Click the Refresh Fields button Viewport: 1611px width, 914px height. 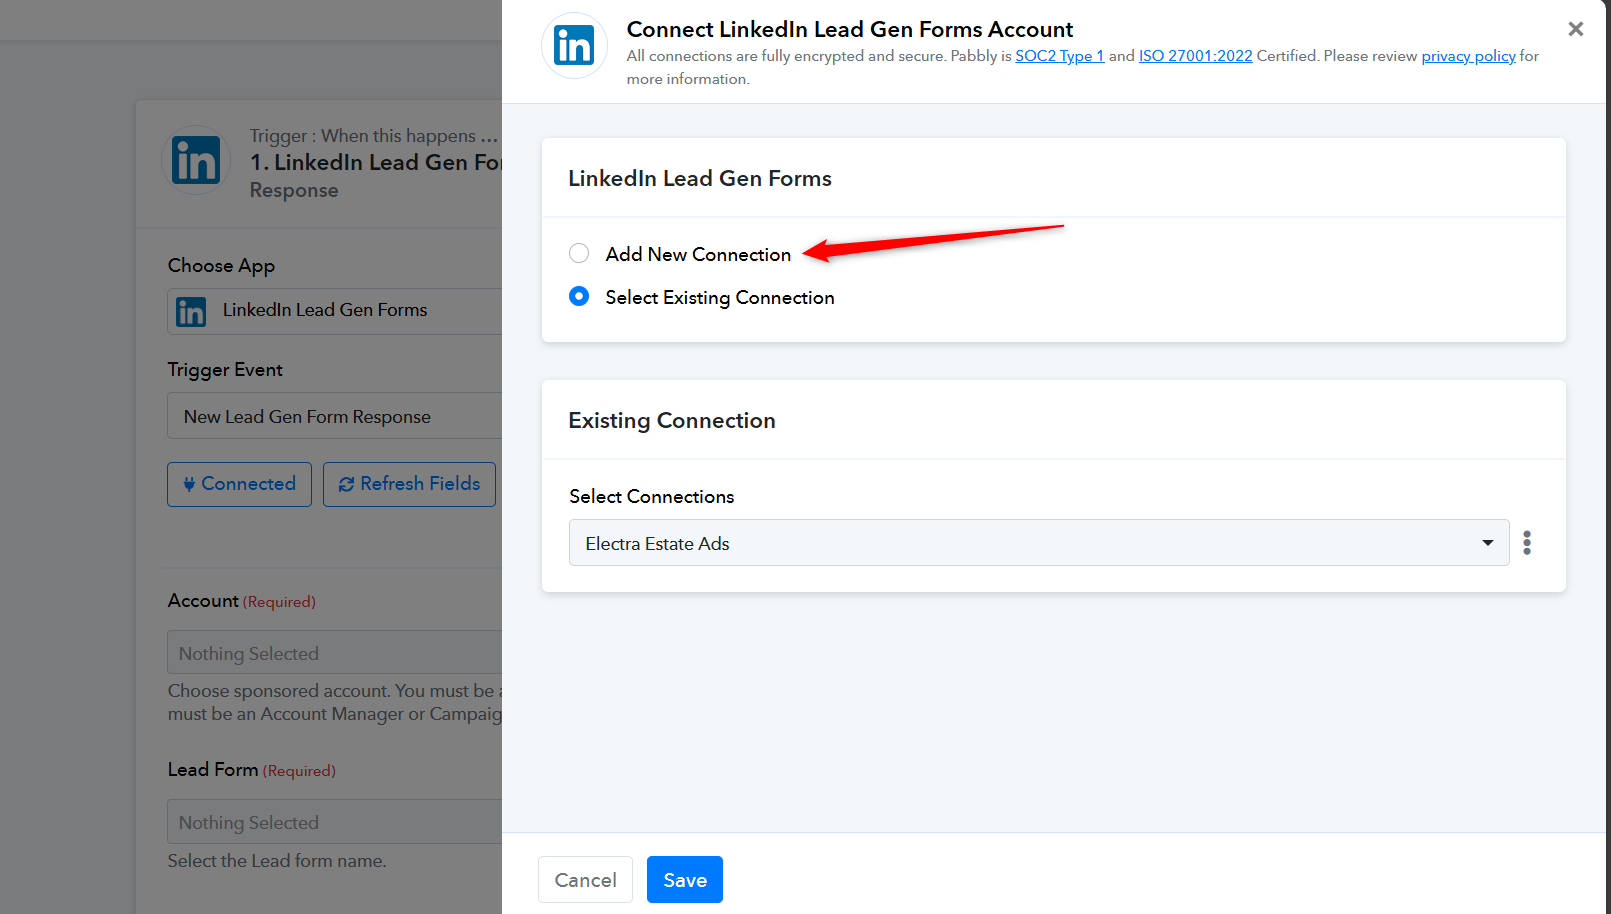(409, 484)
